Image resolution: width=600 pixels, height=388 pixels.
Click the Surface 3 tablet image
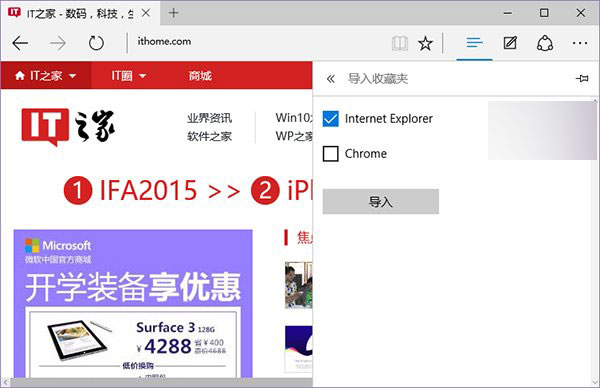80,340
